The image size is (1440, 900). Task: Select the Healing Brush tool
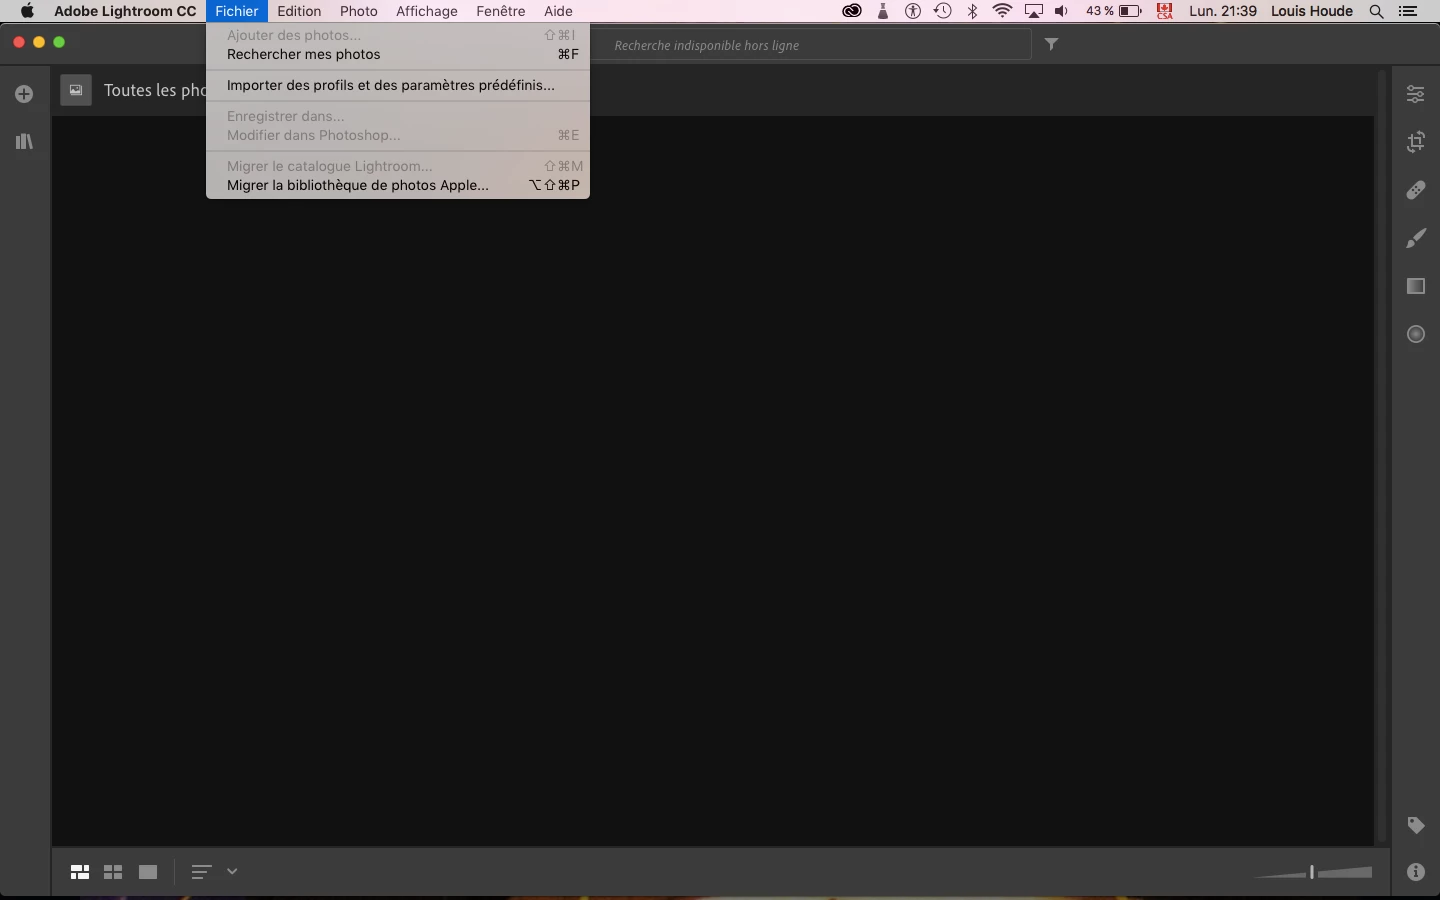[x=1416, y=190]
